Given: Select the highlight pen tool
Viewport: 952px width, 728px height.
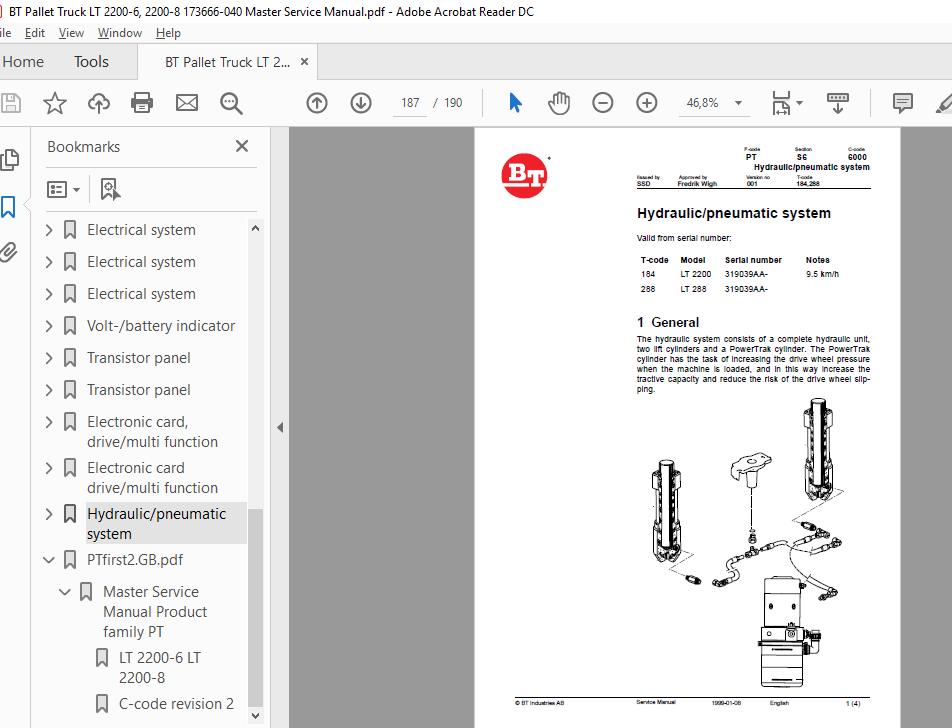Looking at the screenshot, I should pyautogui.click(x=944, y=103).
